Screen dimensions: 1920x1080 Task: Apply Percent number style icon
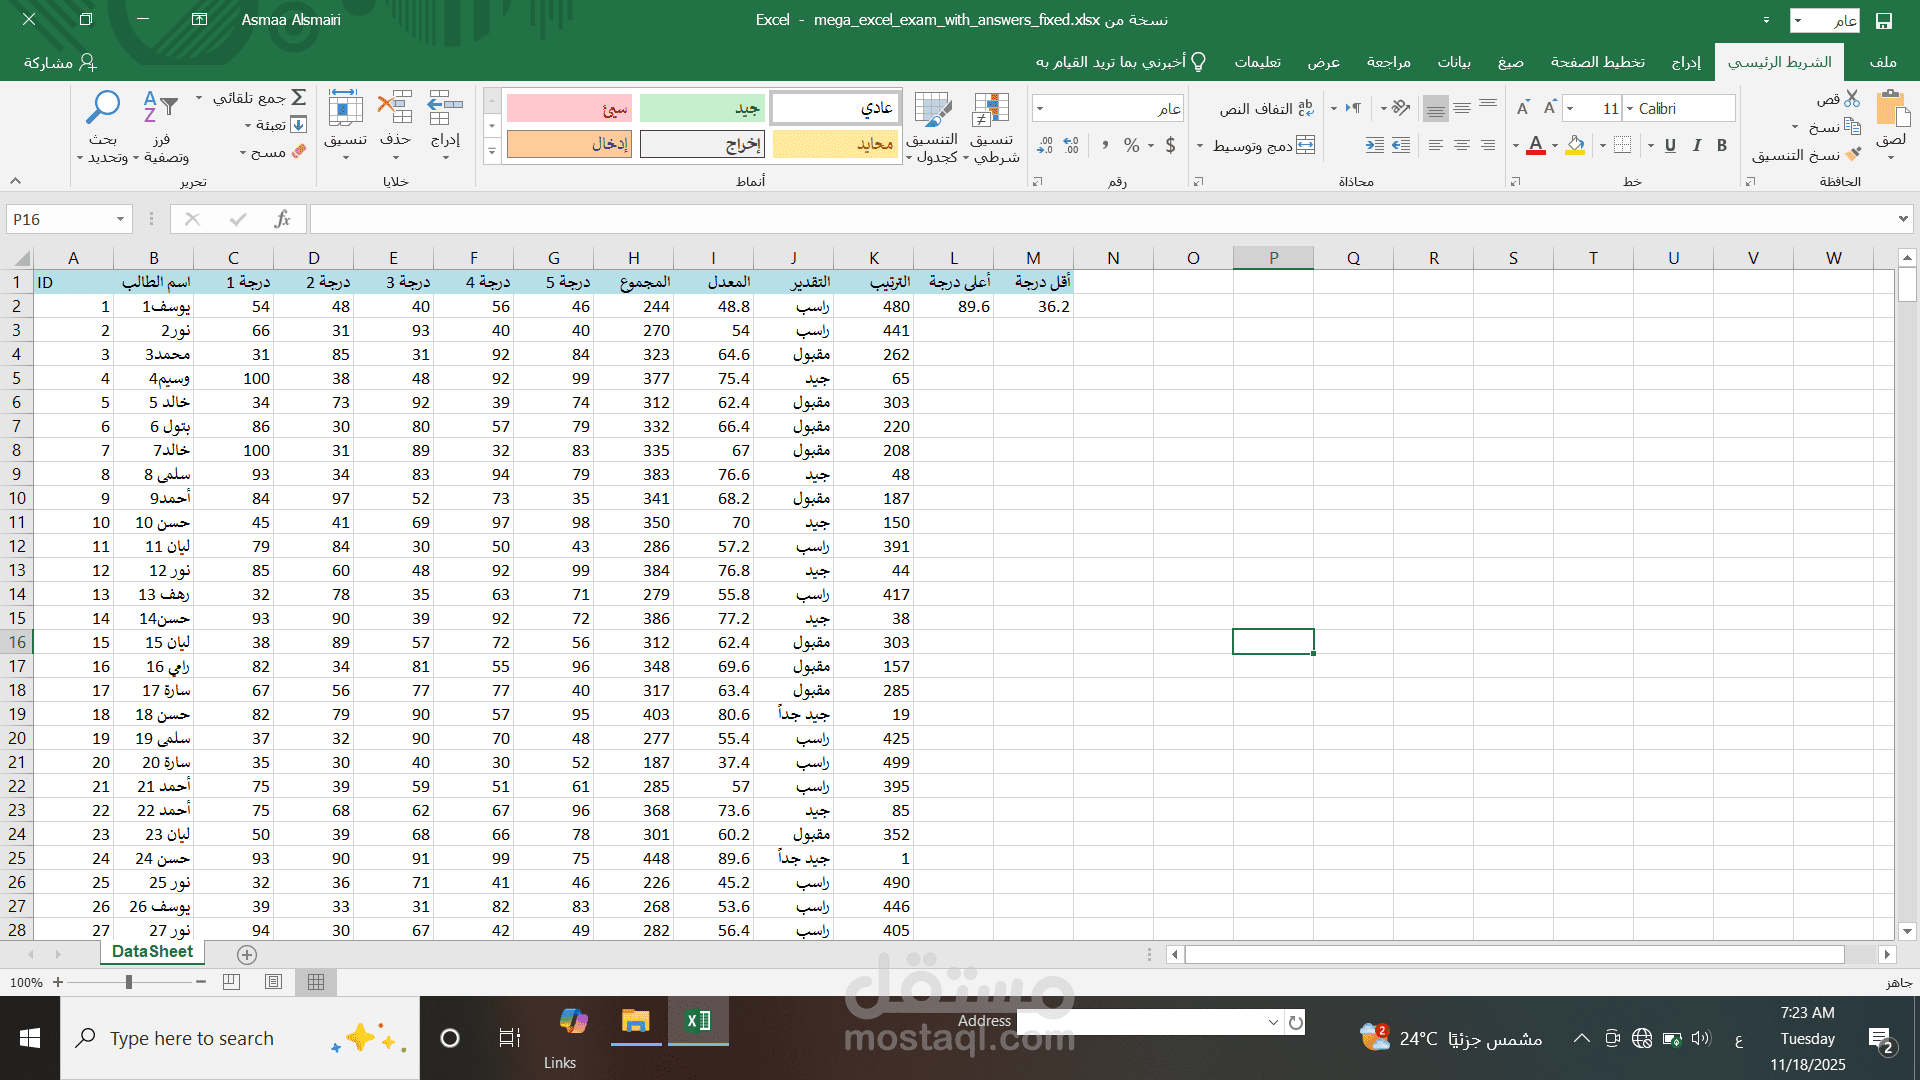[x=1133, y=145]
